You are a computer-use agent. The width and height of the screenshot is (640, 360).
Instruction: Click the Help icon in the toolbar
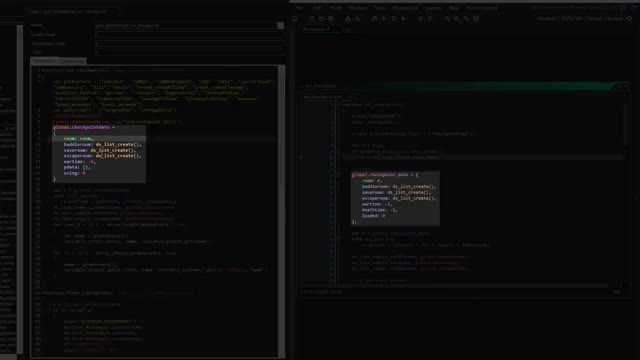click(x=430, y=19)
